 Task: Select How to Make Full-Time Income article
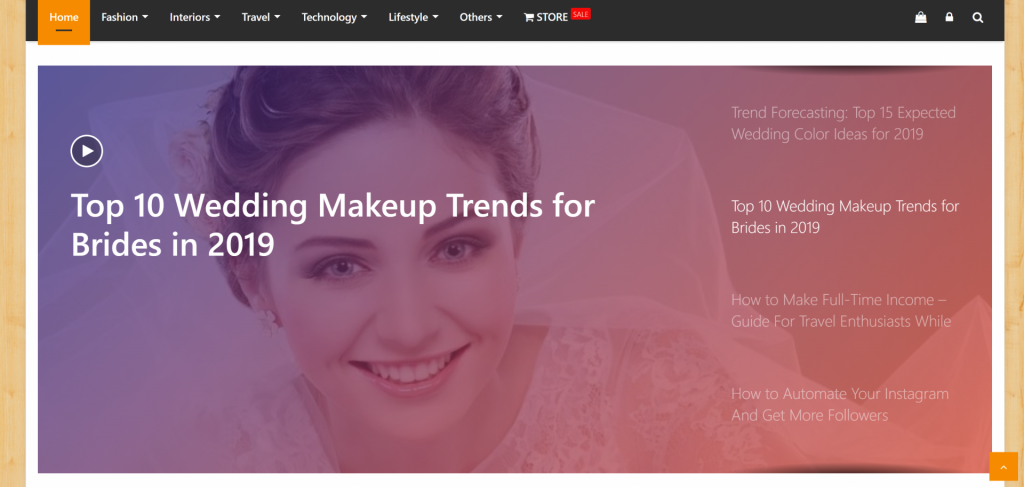[x=841, y=311]
